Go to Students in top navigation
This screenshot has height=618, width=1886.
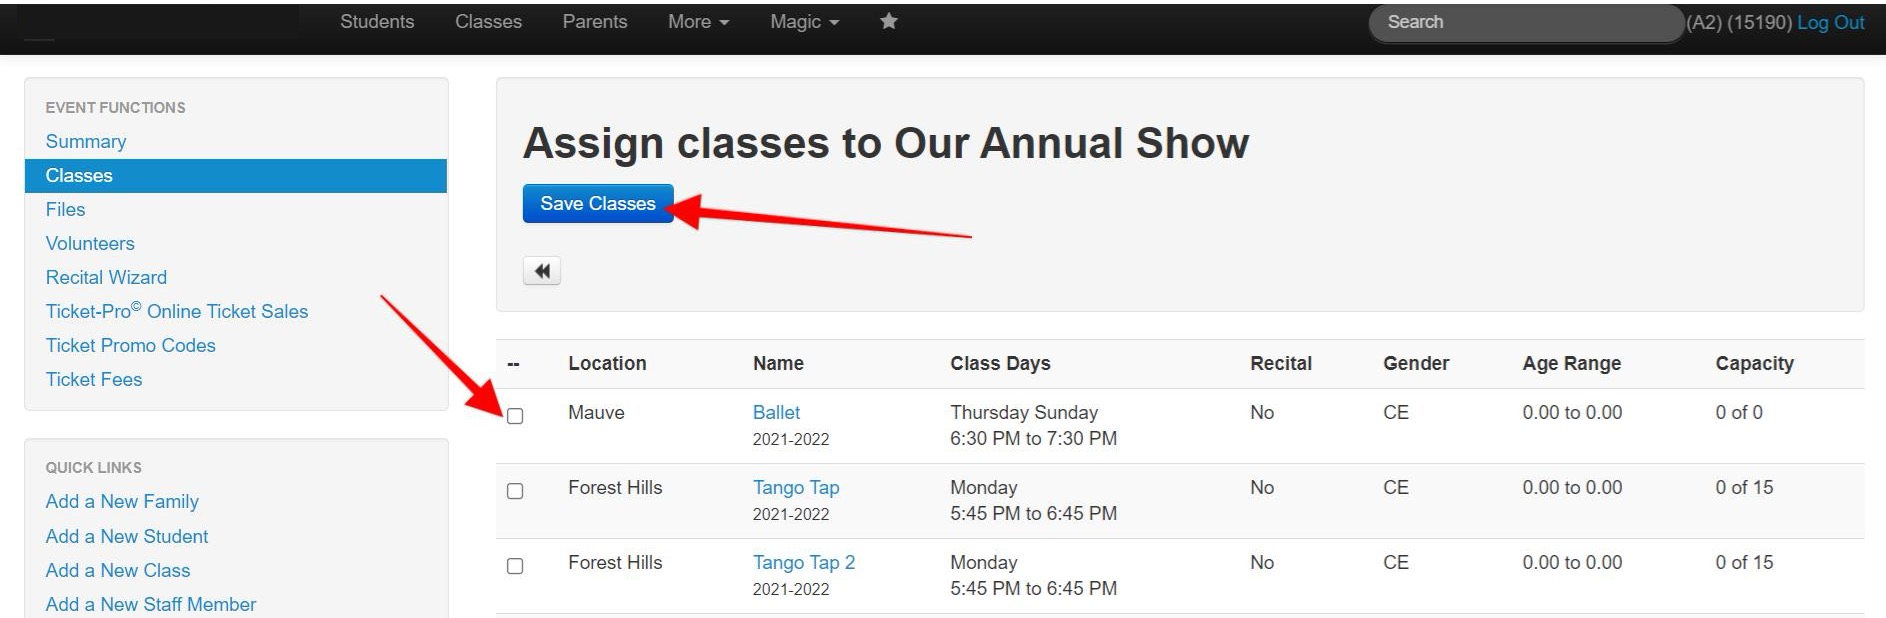click(377, 22)
